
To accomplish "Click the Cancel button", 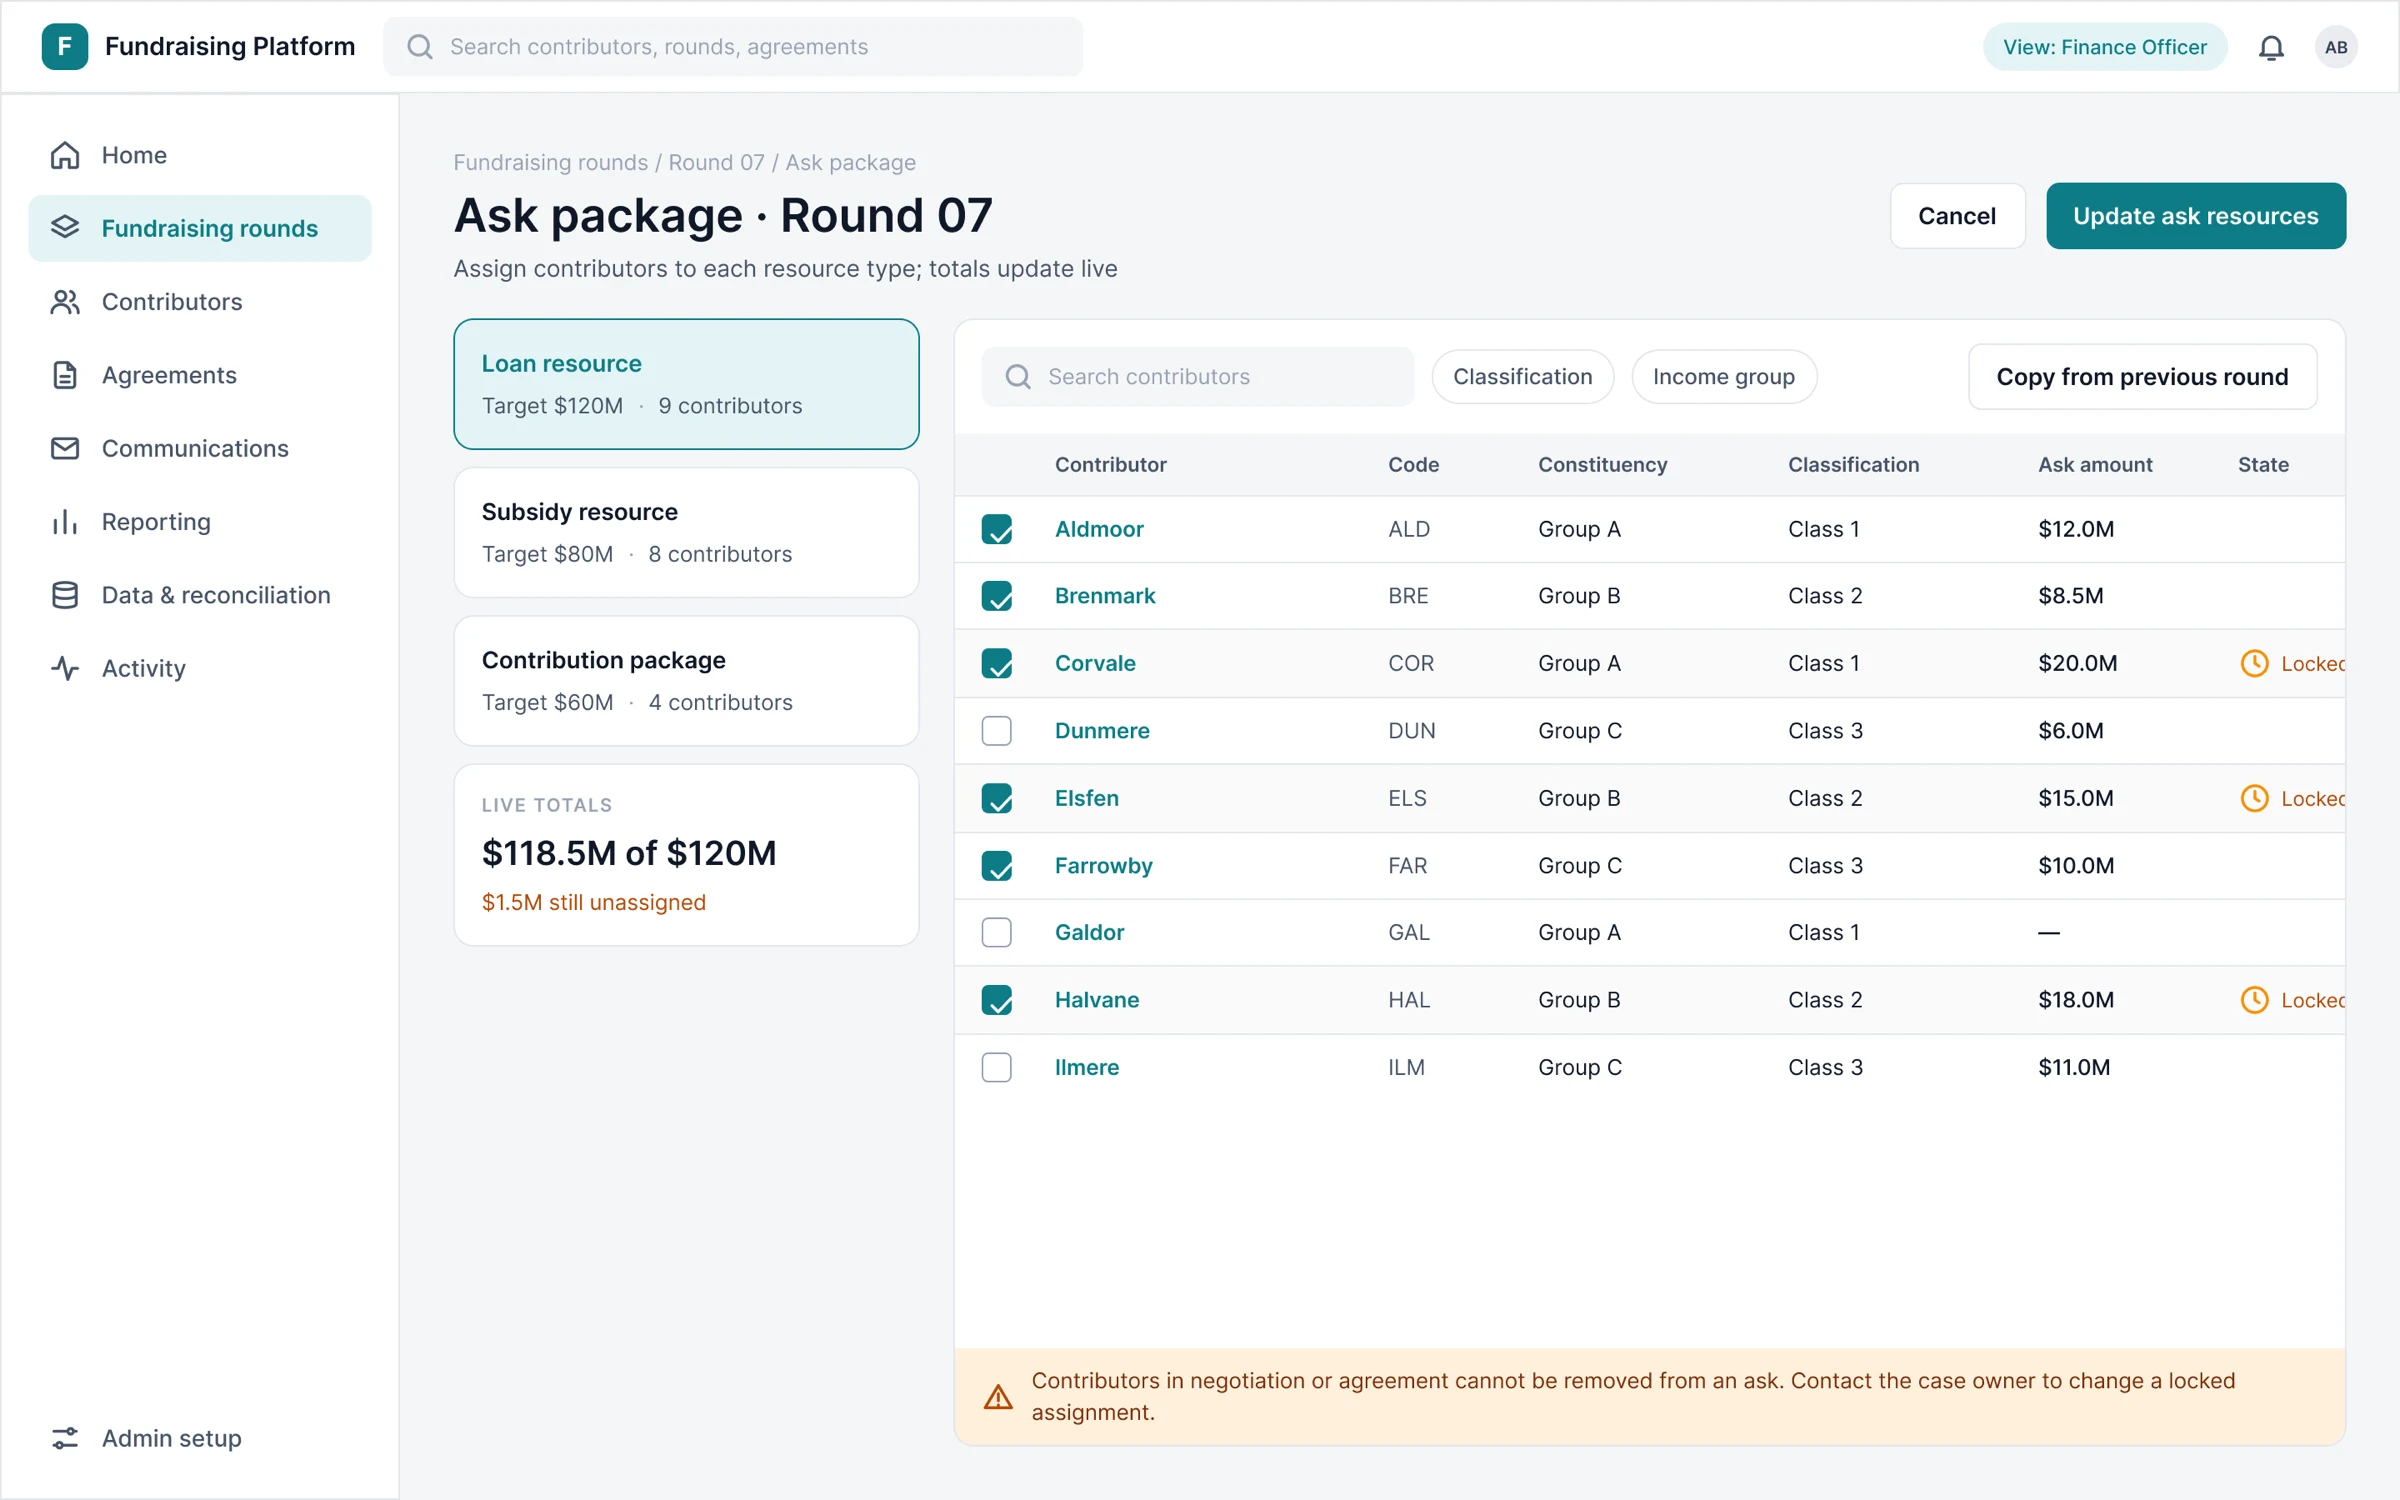I will (x=1957, y=216).
